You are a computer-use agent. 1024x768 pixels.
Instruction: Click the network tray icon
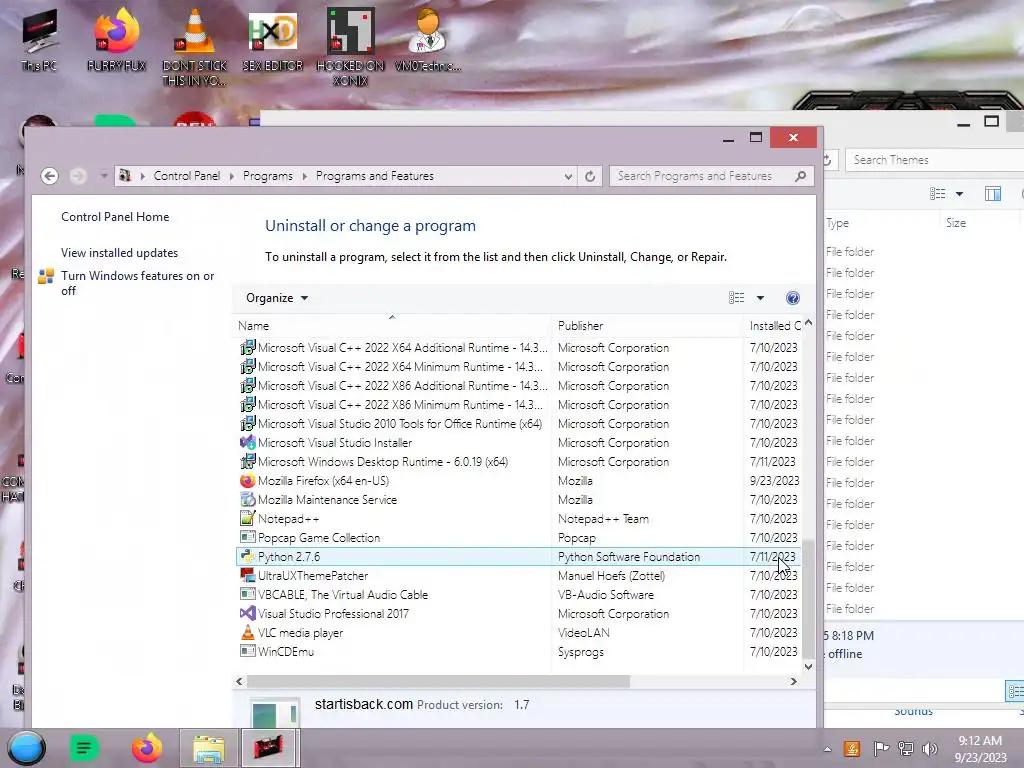pos(906,748)
